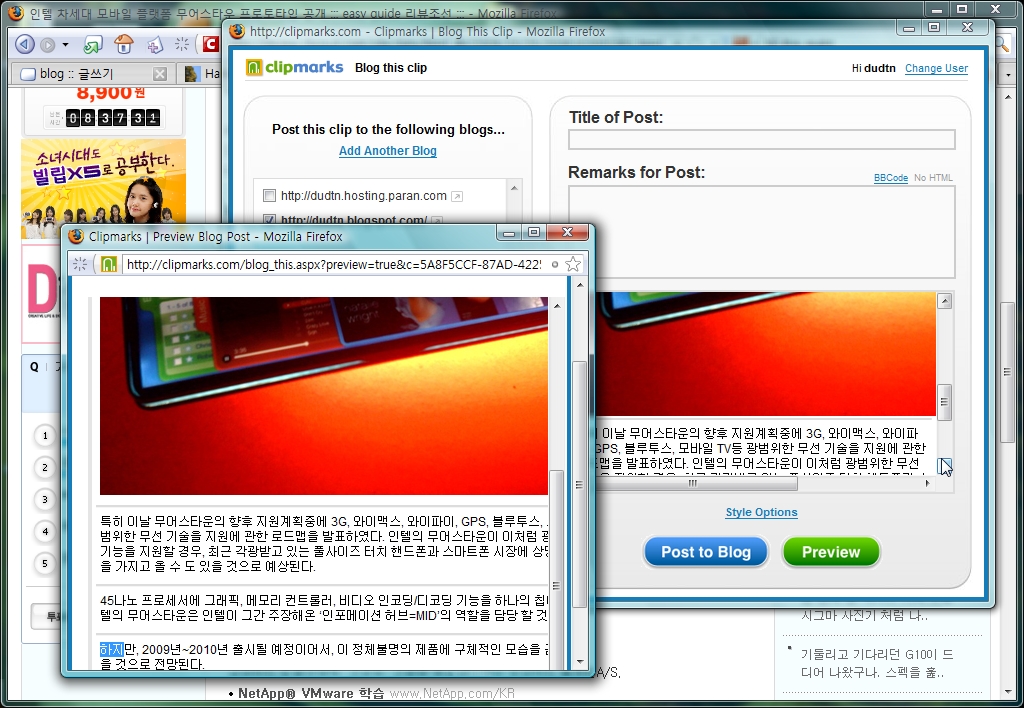Click the add-bookmark page icon with plus
This screenshot has width=1024, height=708.
click(154, 44)
